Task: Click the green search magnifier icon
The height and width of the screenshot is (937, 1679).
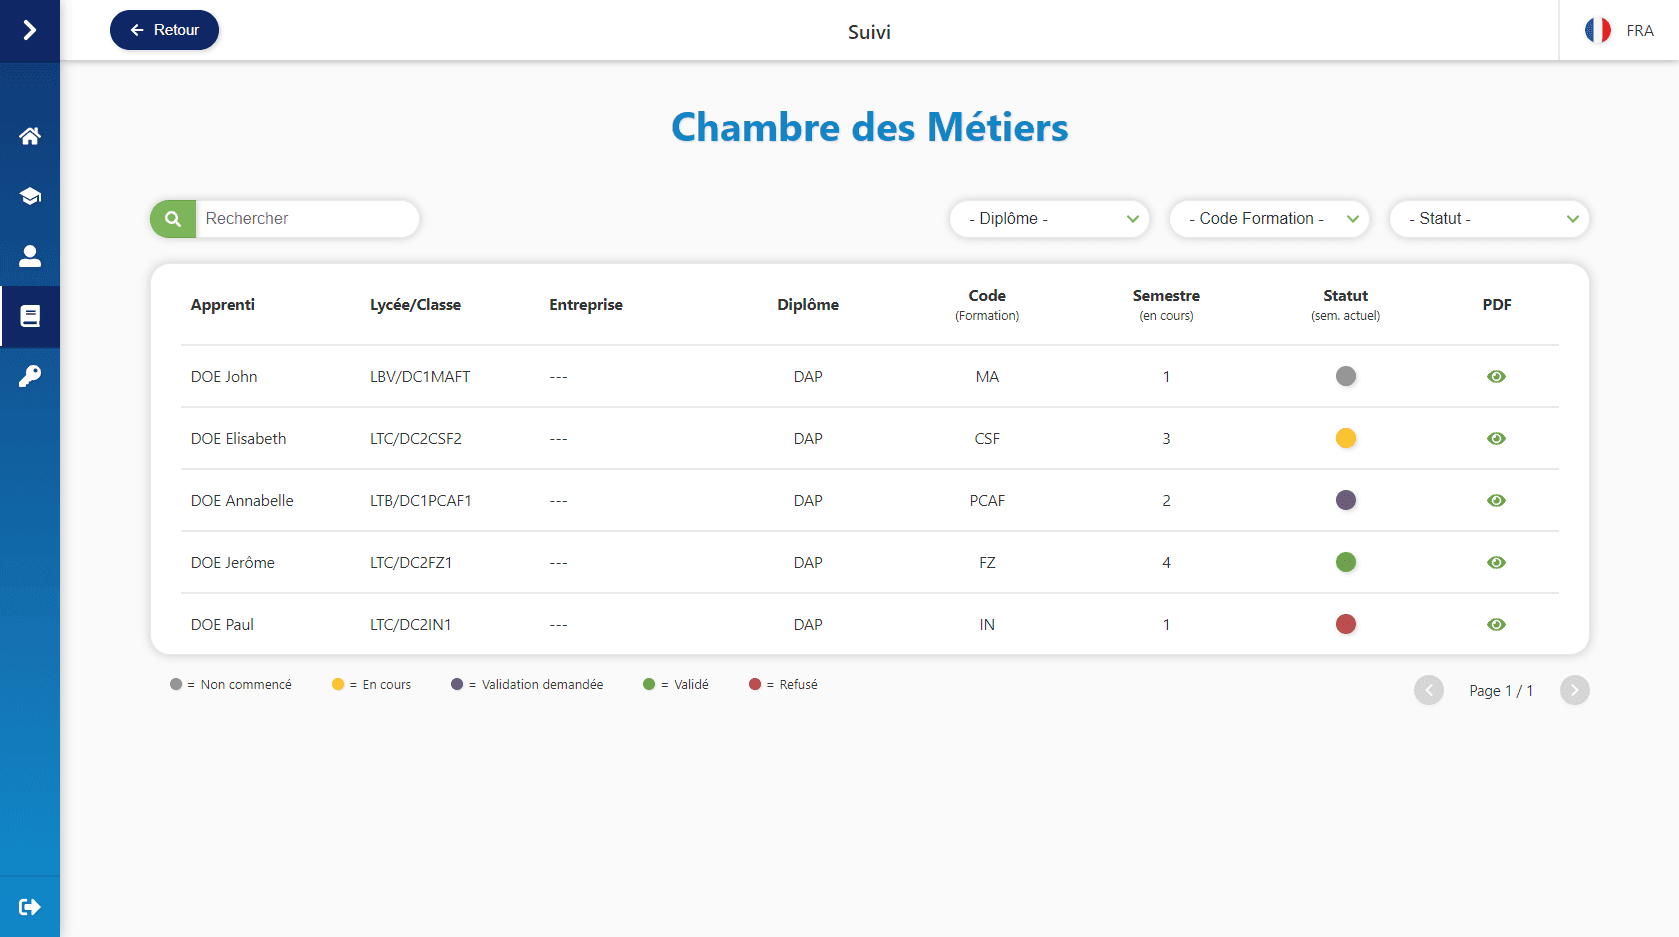Action: coord(173,219)
